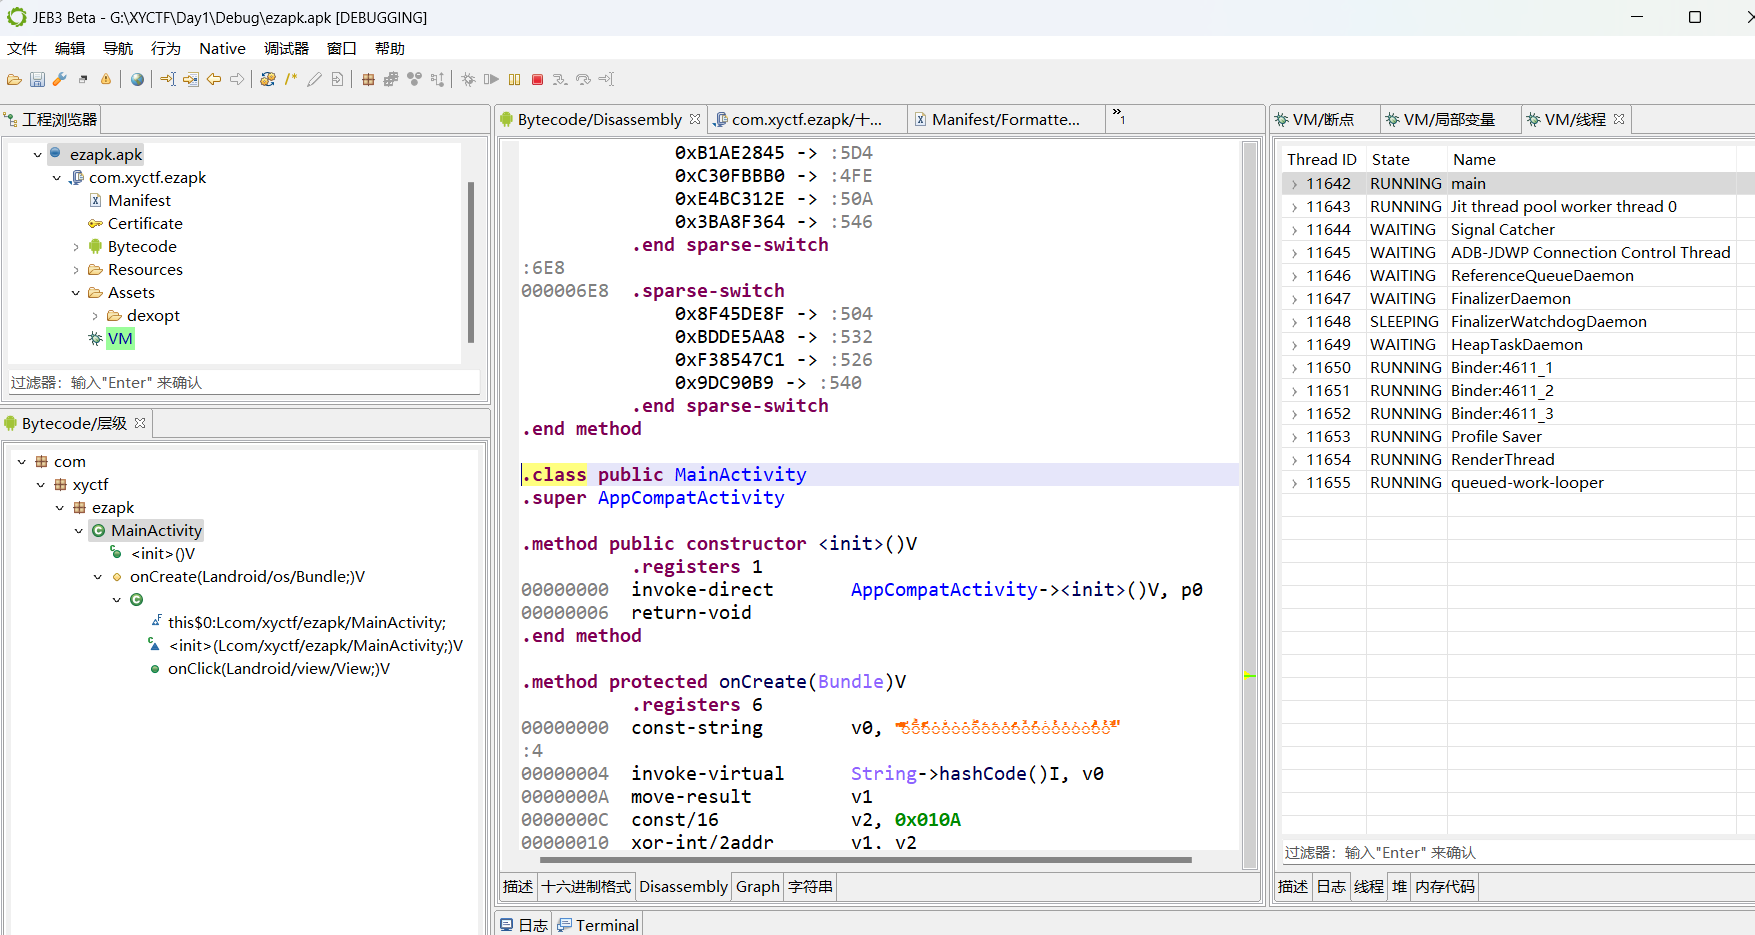The image size is (1755, 935).
Task: Open the Terminal tab
Action: (597, 925)
